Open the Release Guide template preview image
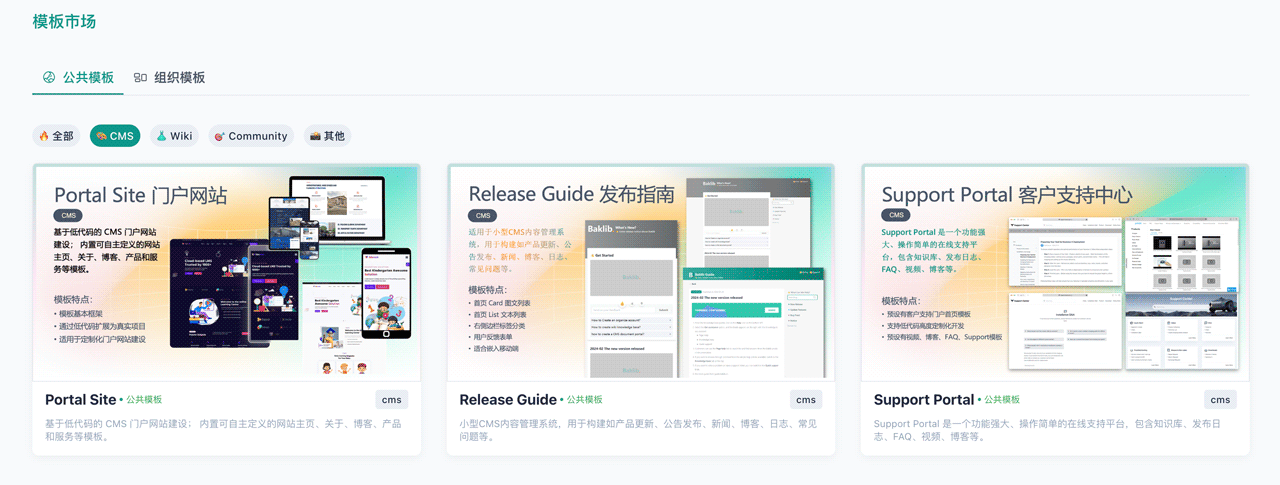1280x485 pixels. click(x=641, y=273)
